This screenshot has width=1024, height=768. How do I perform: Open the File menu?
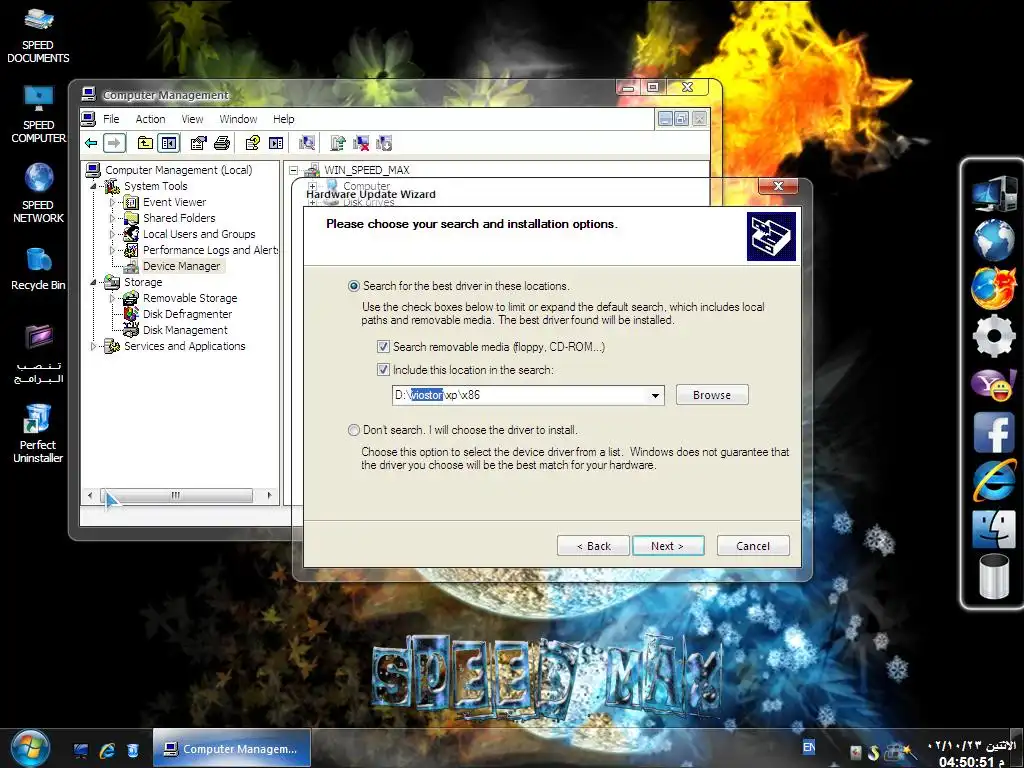111,119
